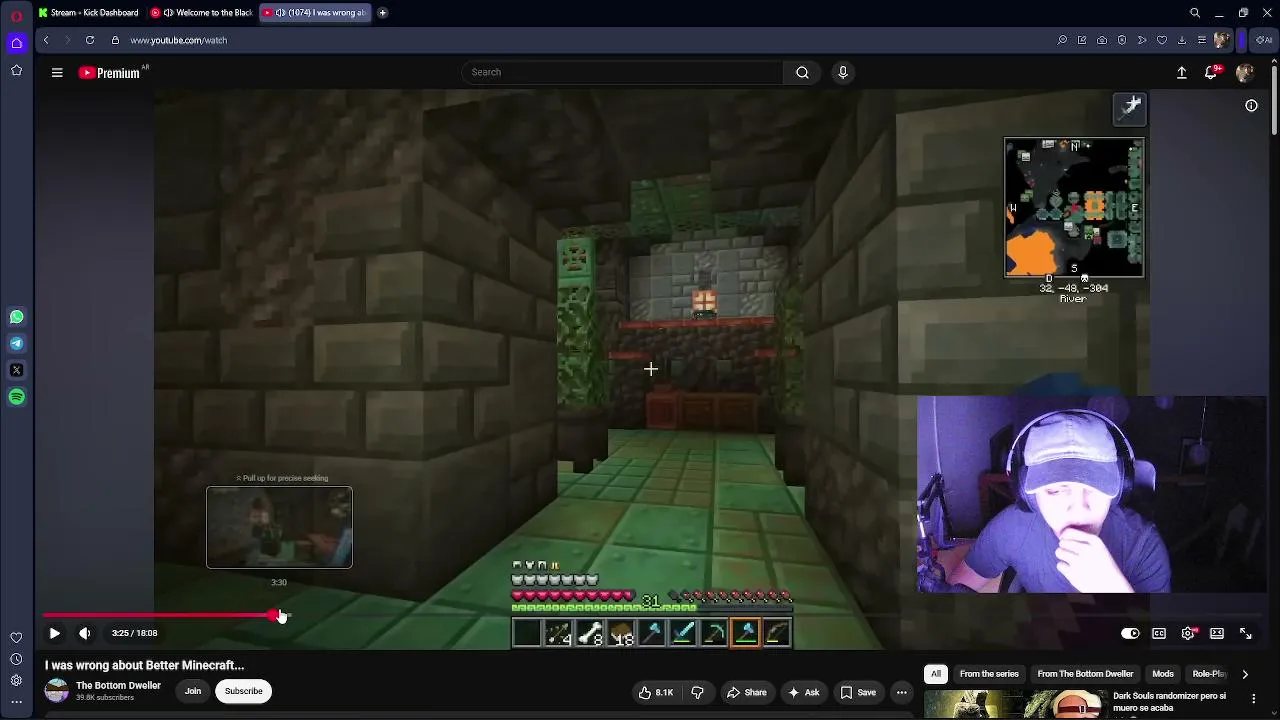Go back to the previous page
Viewport: 1280px width, 720px height.
pyautogui.click(x=46, y=40)
